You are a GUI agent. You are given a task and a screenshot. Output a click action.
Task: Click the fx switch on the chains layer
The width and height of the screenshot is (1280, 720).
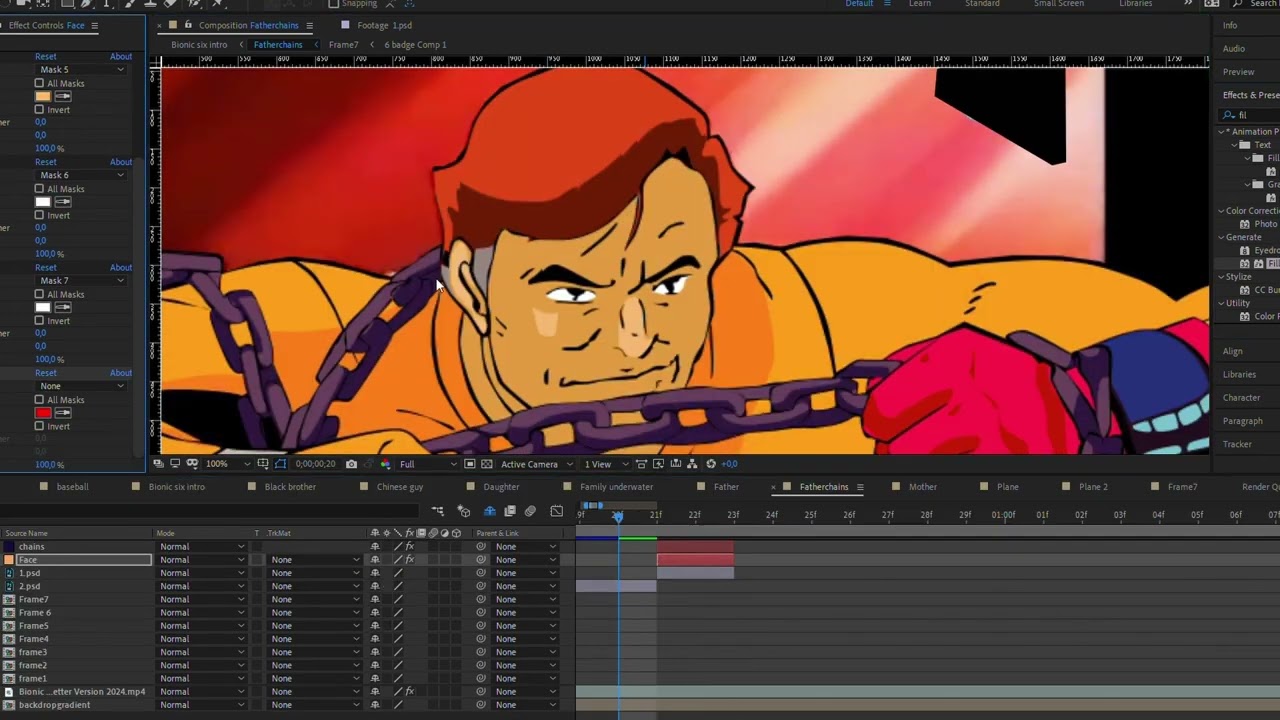pos(410,547)
